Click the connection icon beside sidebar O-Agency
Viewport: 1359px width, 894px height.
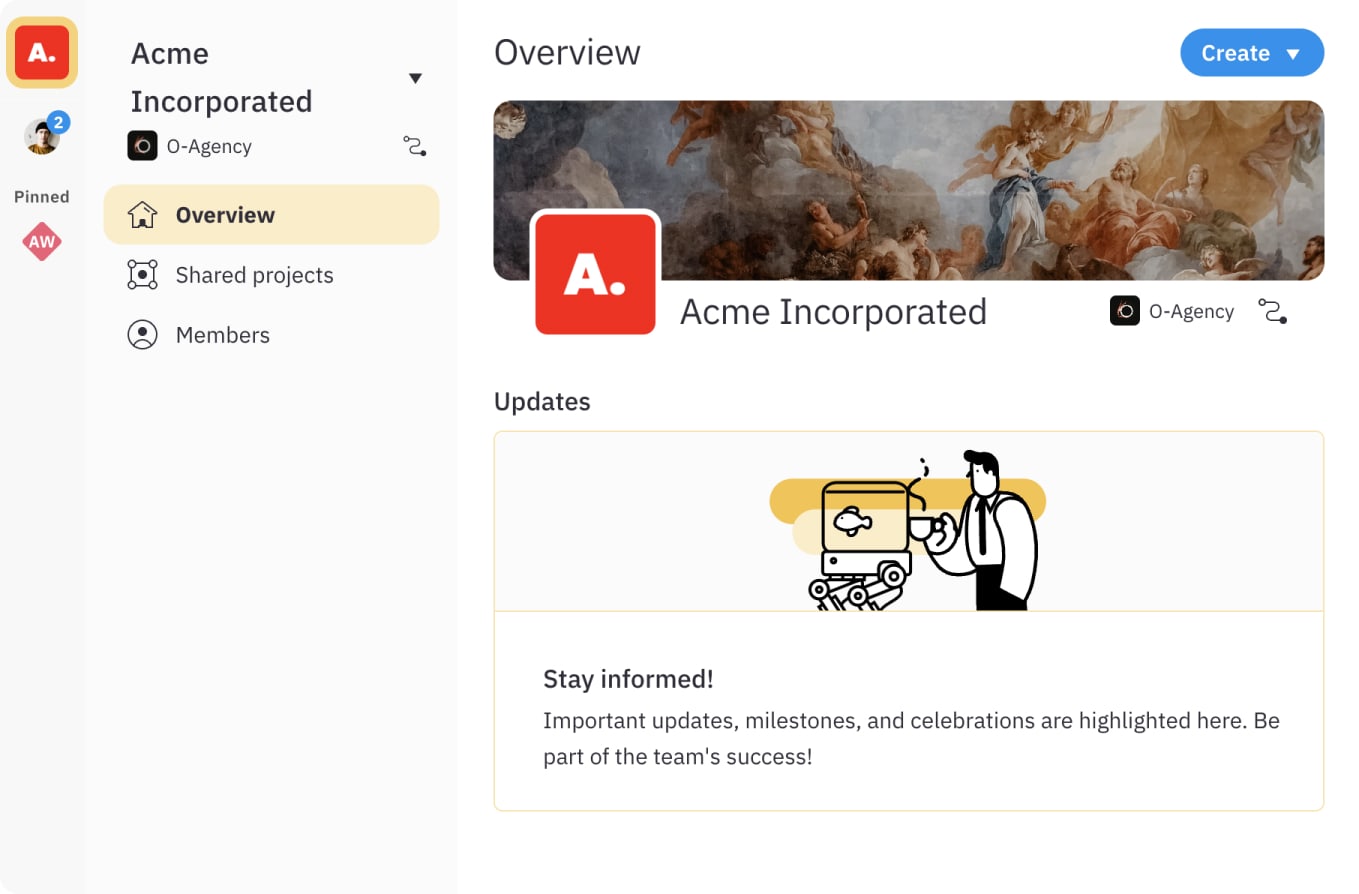click(415, 146)
